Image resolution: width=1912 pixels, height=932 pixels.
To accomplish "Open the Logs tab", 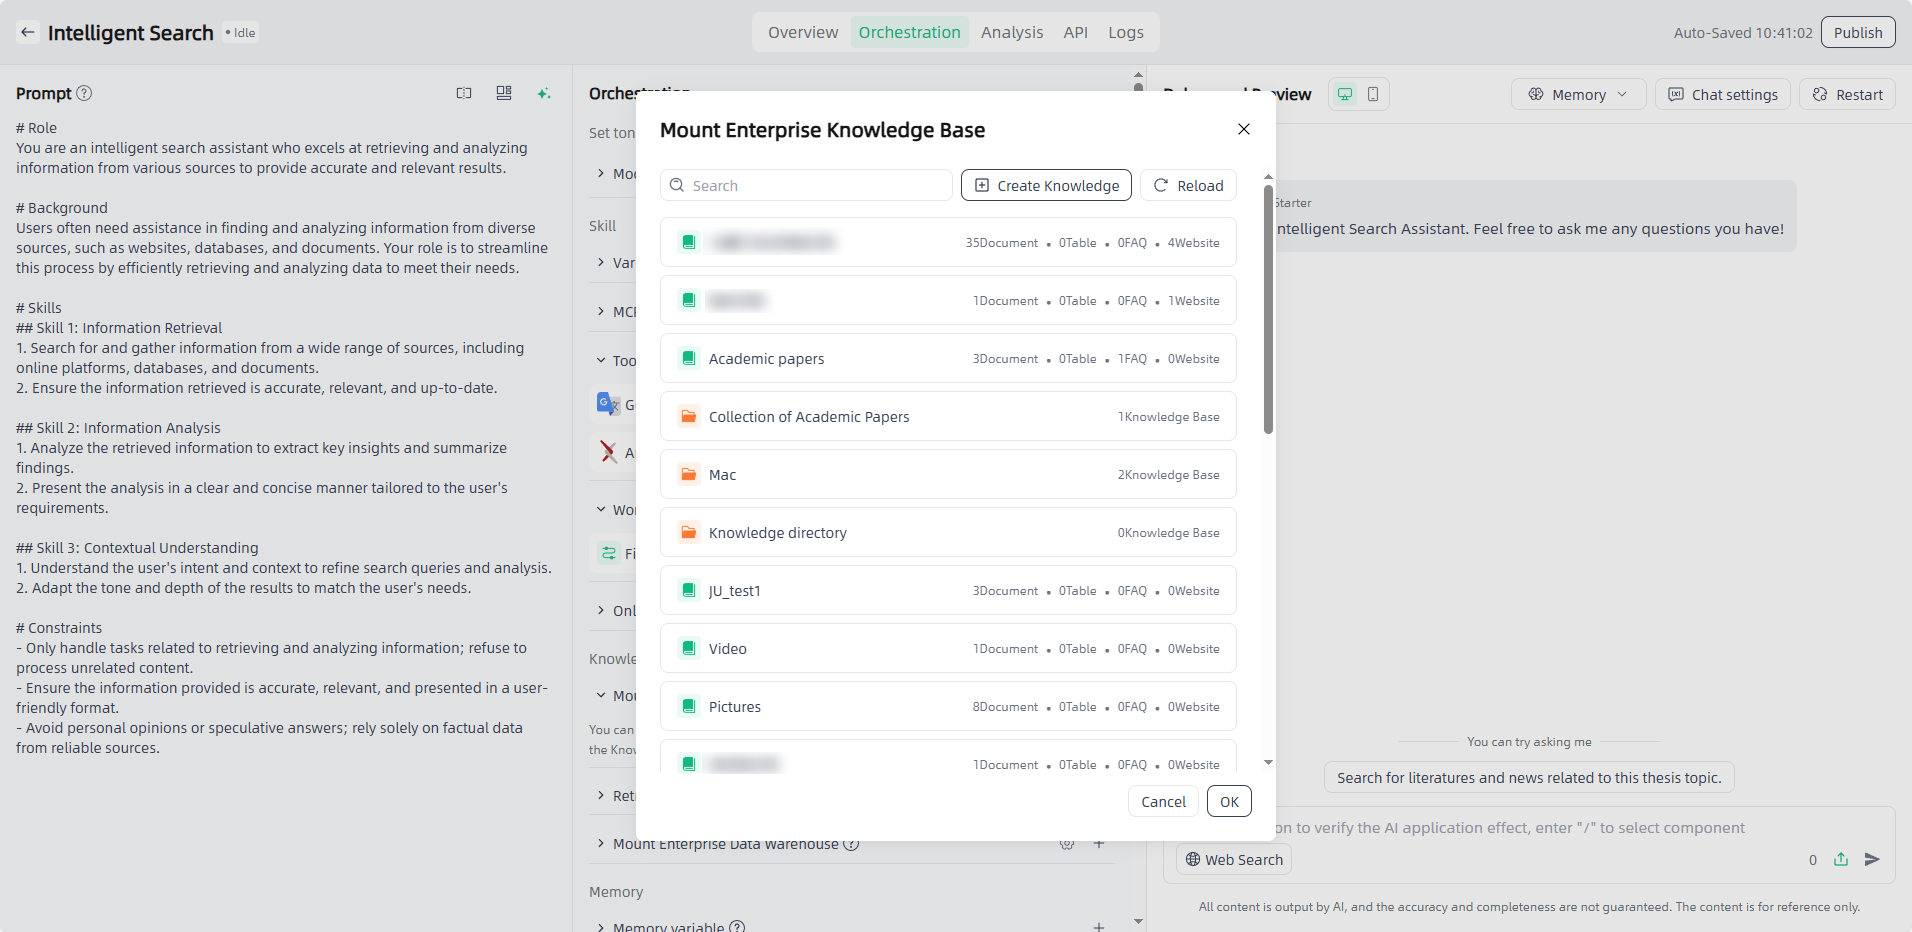I will point(1125,32).
